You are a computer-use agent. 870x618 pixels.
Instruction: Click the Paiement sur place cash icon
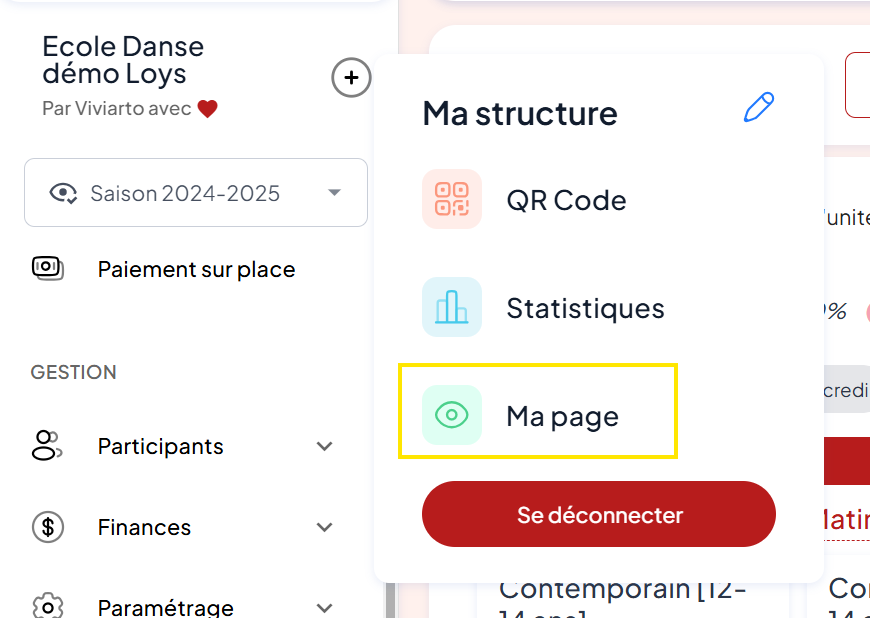point(48,268)
